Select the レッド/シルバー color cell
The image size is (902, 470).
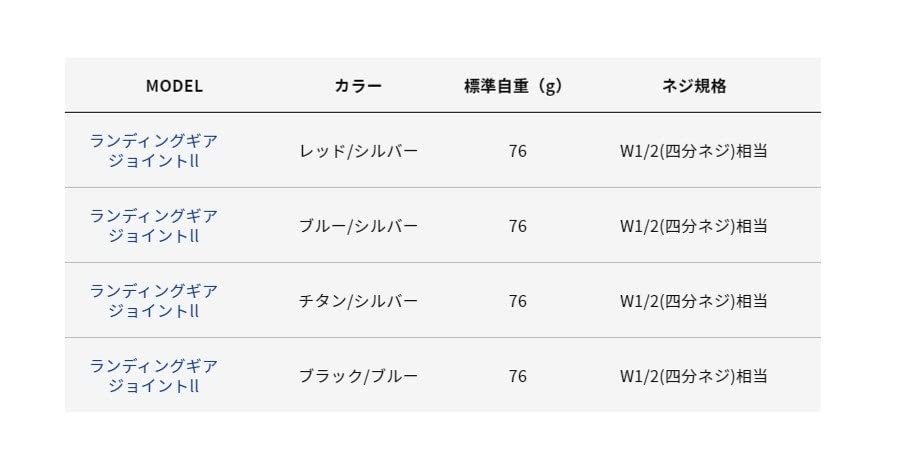(x=358, y=151)
